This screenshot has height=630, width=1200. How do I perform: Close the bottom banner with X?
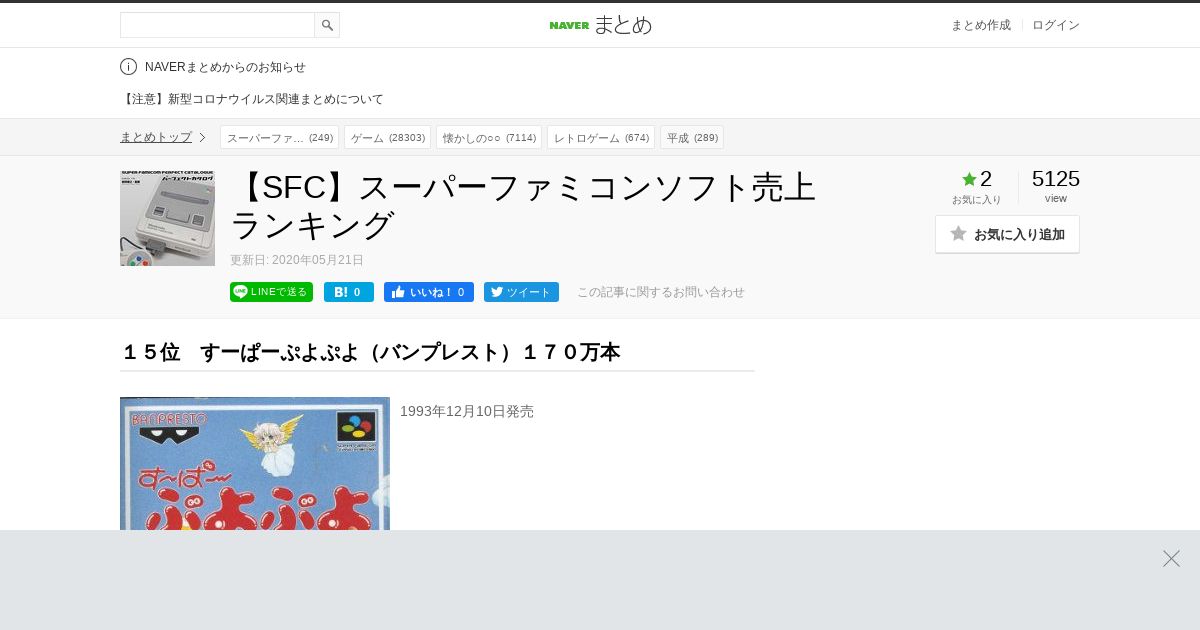coord(1171,559)
